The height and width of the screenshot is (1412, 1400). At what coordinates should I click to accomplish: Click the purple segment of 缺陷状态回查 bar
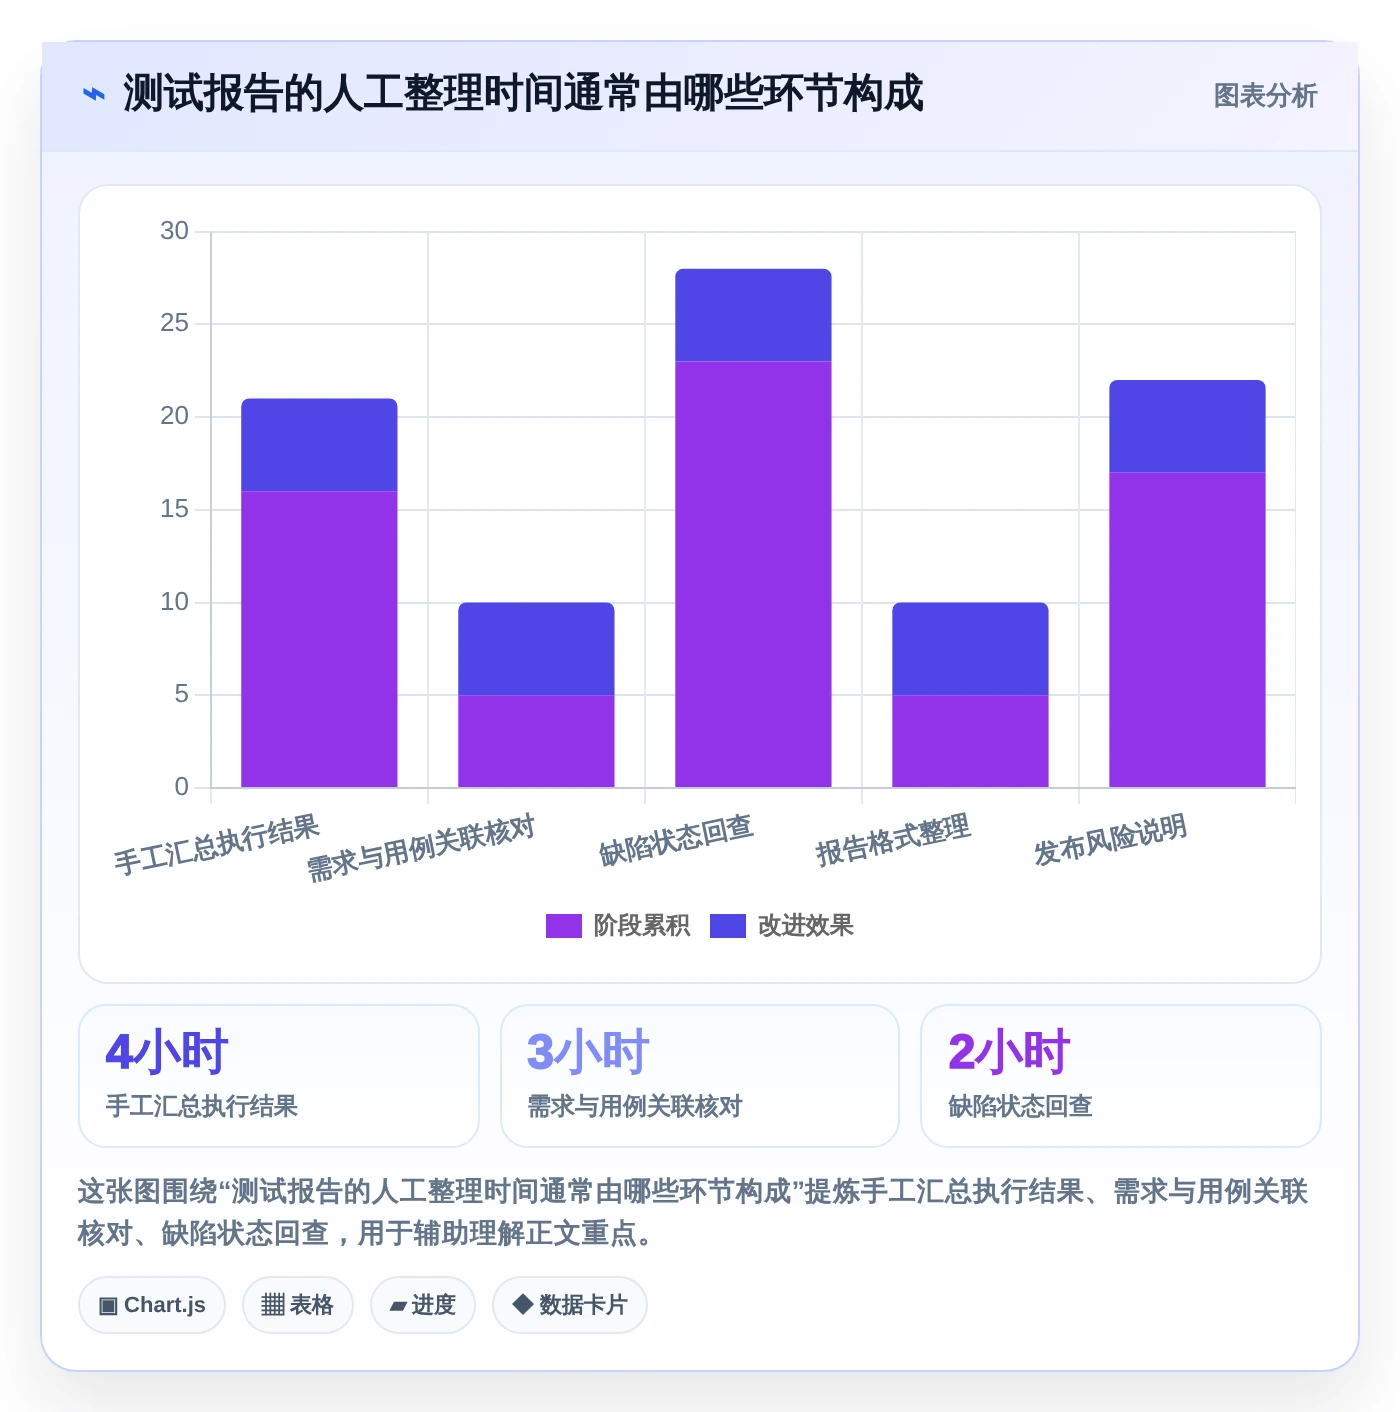753,574
